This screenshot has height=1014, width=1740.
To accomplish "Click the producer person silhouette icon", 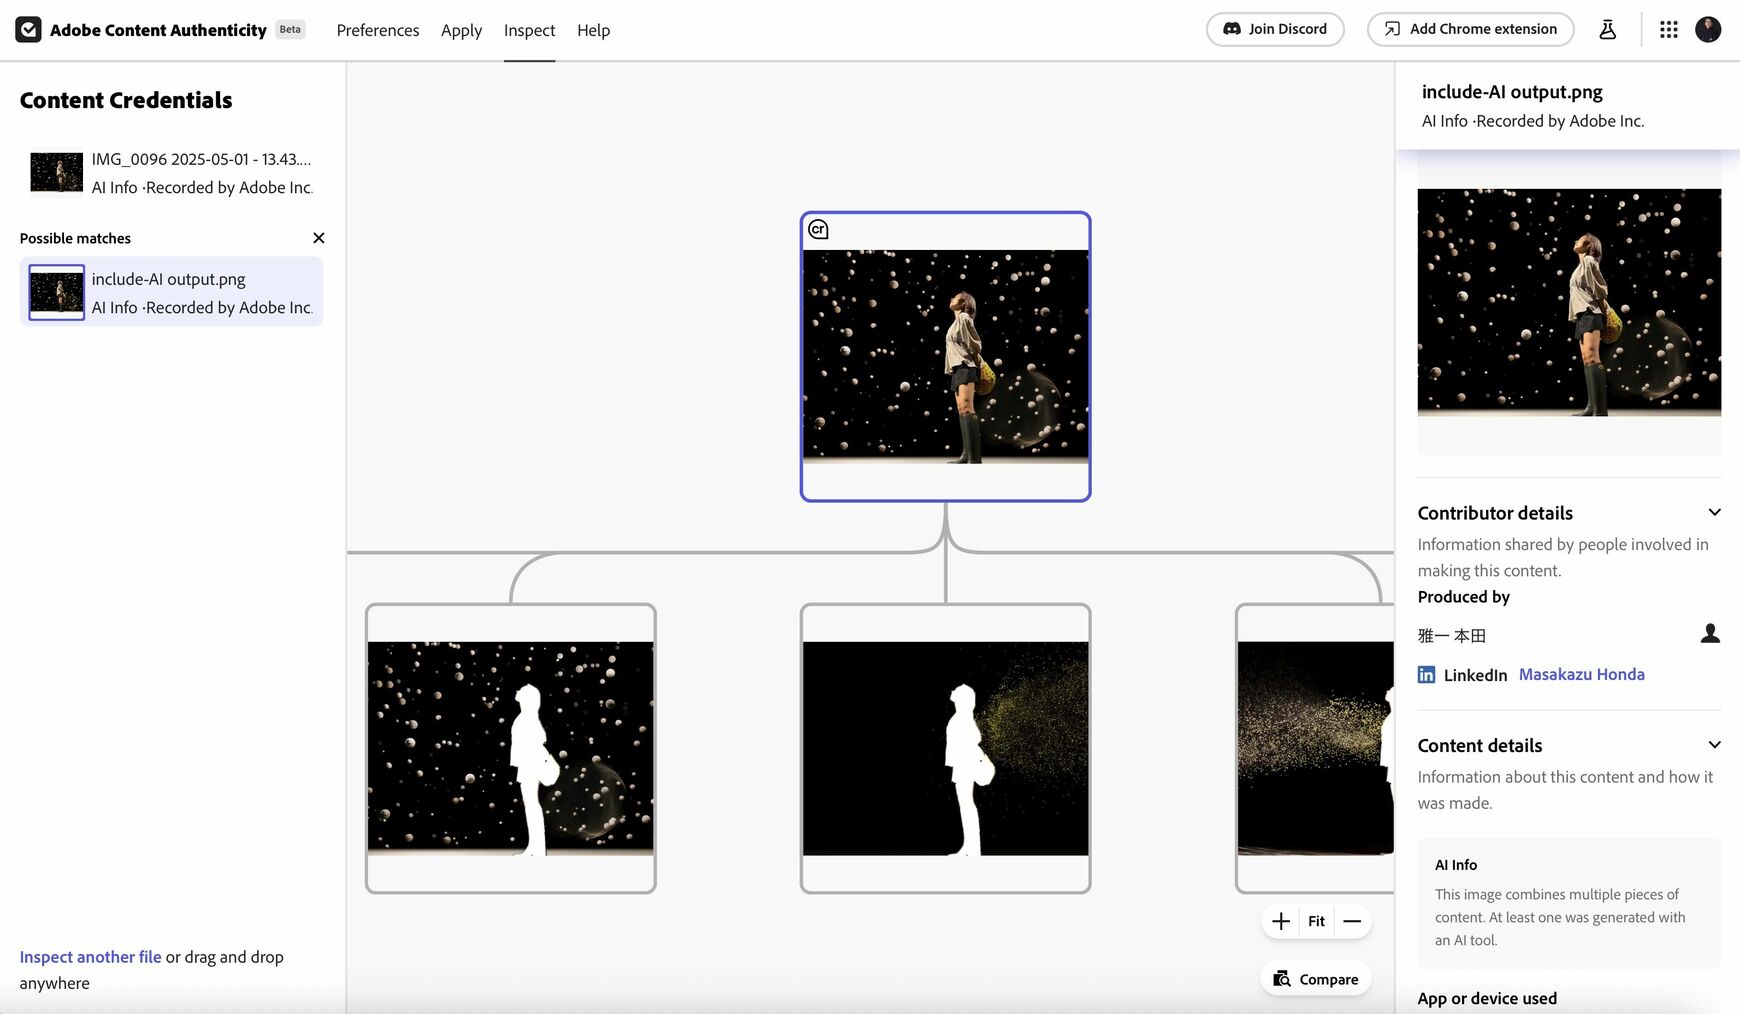I will pos(1710,634).
